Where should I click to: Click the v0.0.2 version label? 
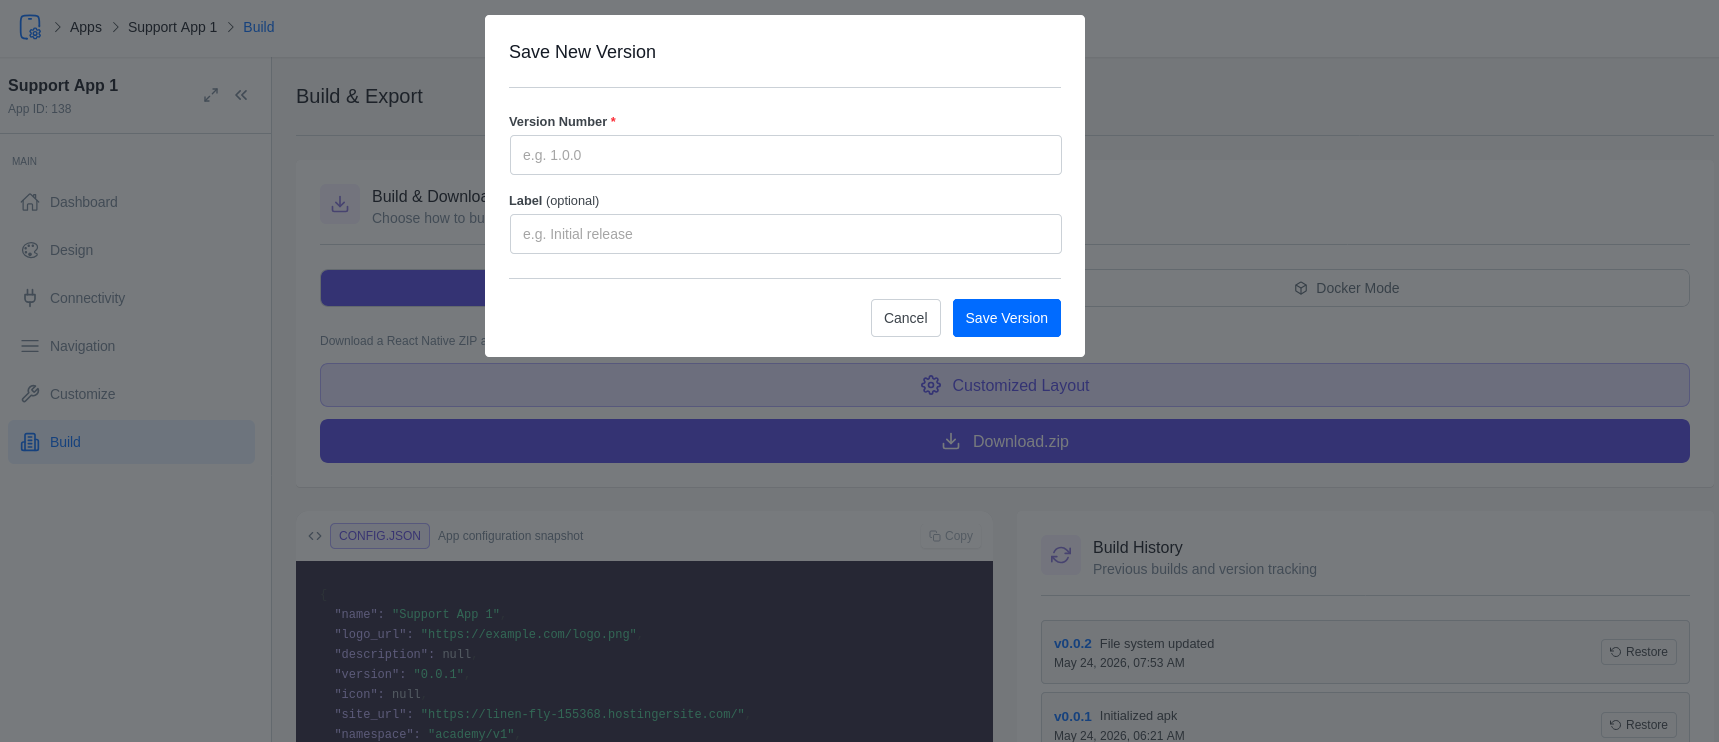pyautogui.click(x=1073, y=644)
